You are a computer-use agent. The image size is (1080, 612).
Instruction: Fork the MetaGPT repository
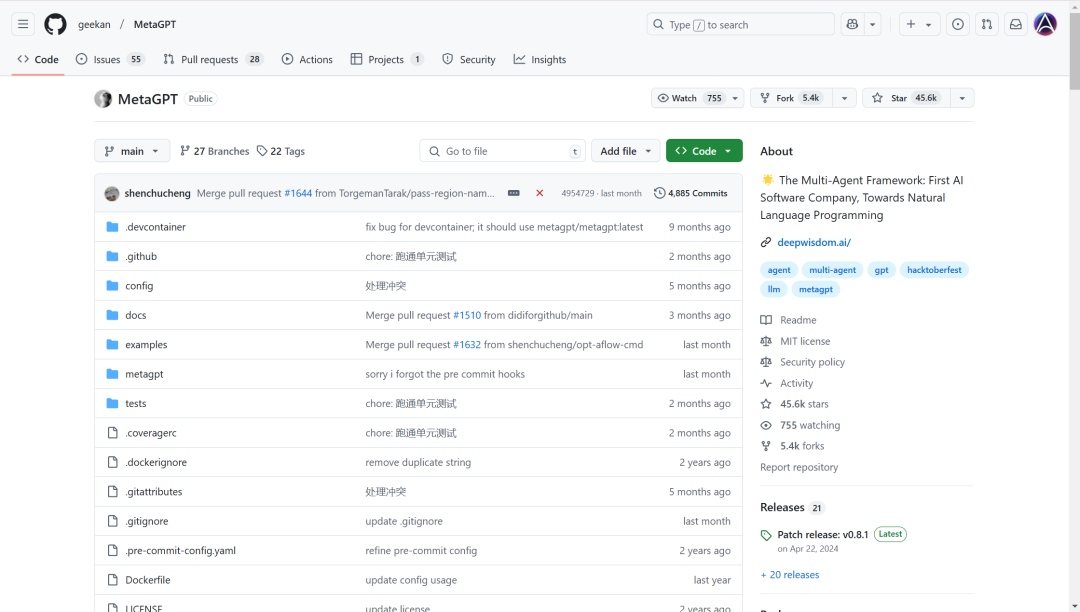pos(791,98)
